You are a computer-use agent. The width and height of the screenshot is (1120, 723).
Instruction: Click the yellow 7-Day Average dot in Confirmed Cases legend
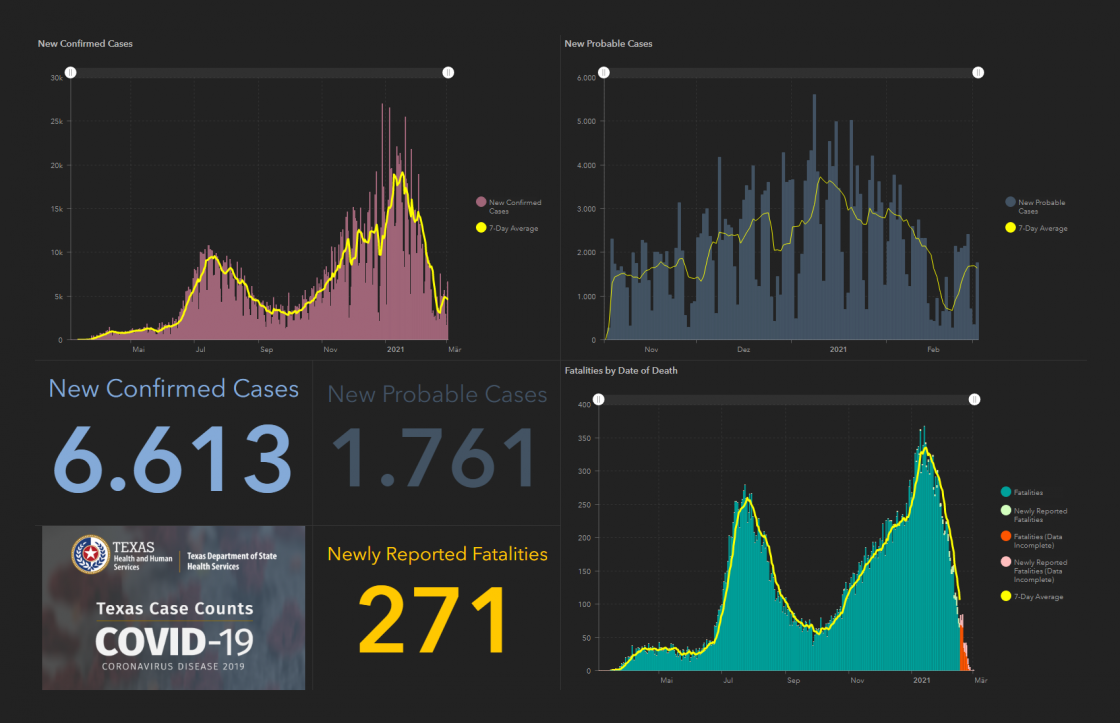(481, 228)
